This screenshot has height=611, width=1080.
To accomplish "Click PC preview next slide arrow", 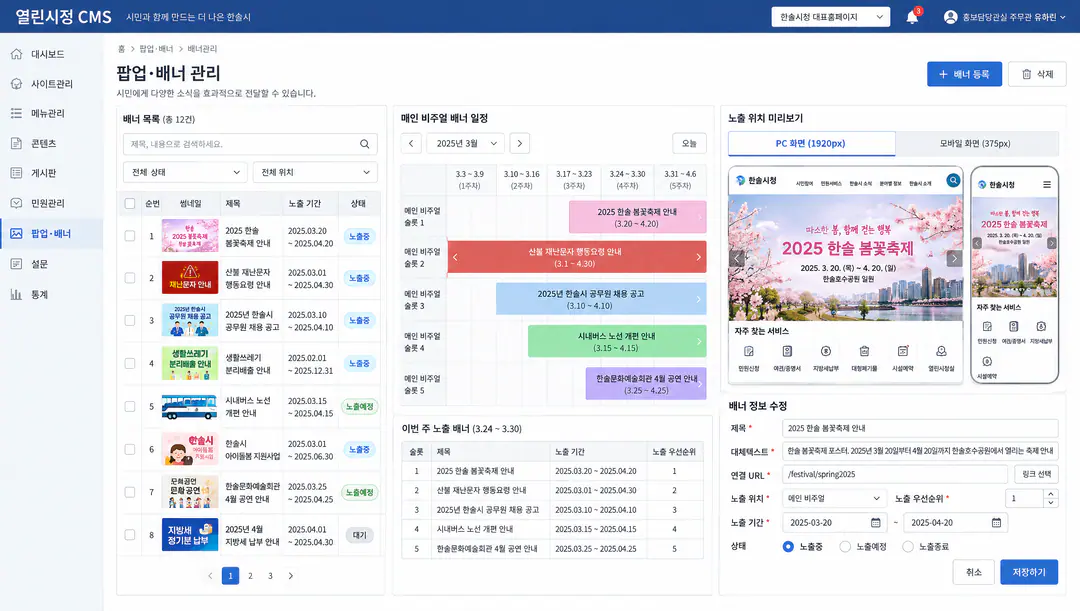I will (x=954, y=258).
